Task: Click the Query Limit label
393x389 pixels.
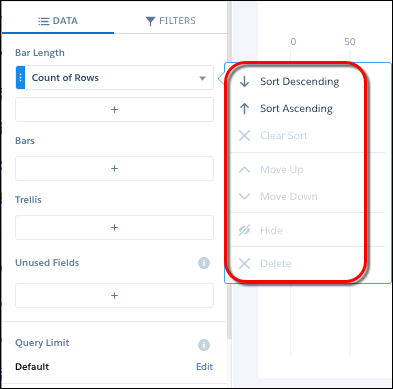Action: [x=42, y=343]
